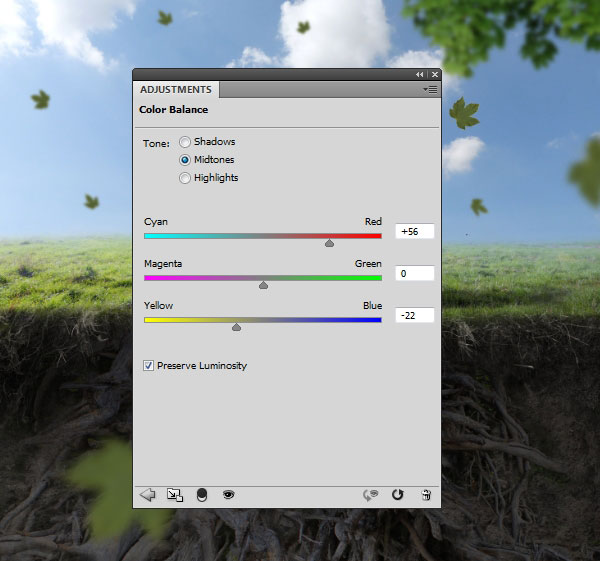Click the Magenta label
This screenshot has height=561, width=600.
point(163,264)
